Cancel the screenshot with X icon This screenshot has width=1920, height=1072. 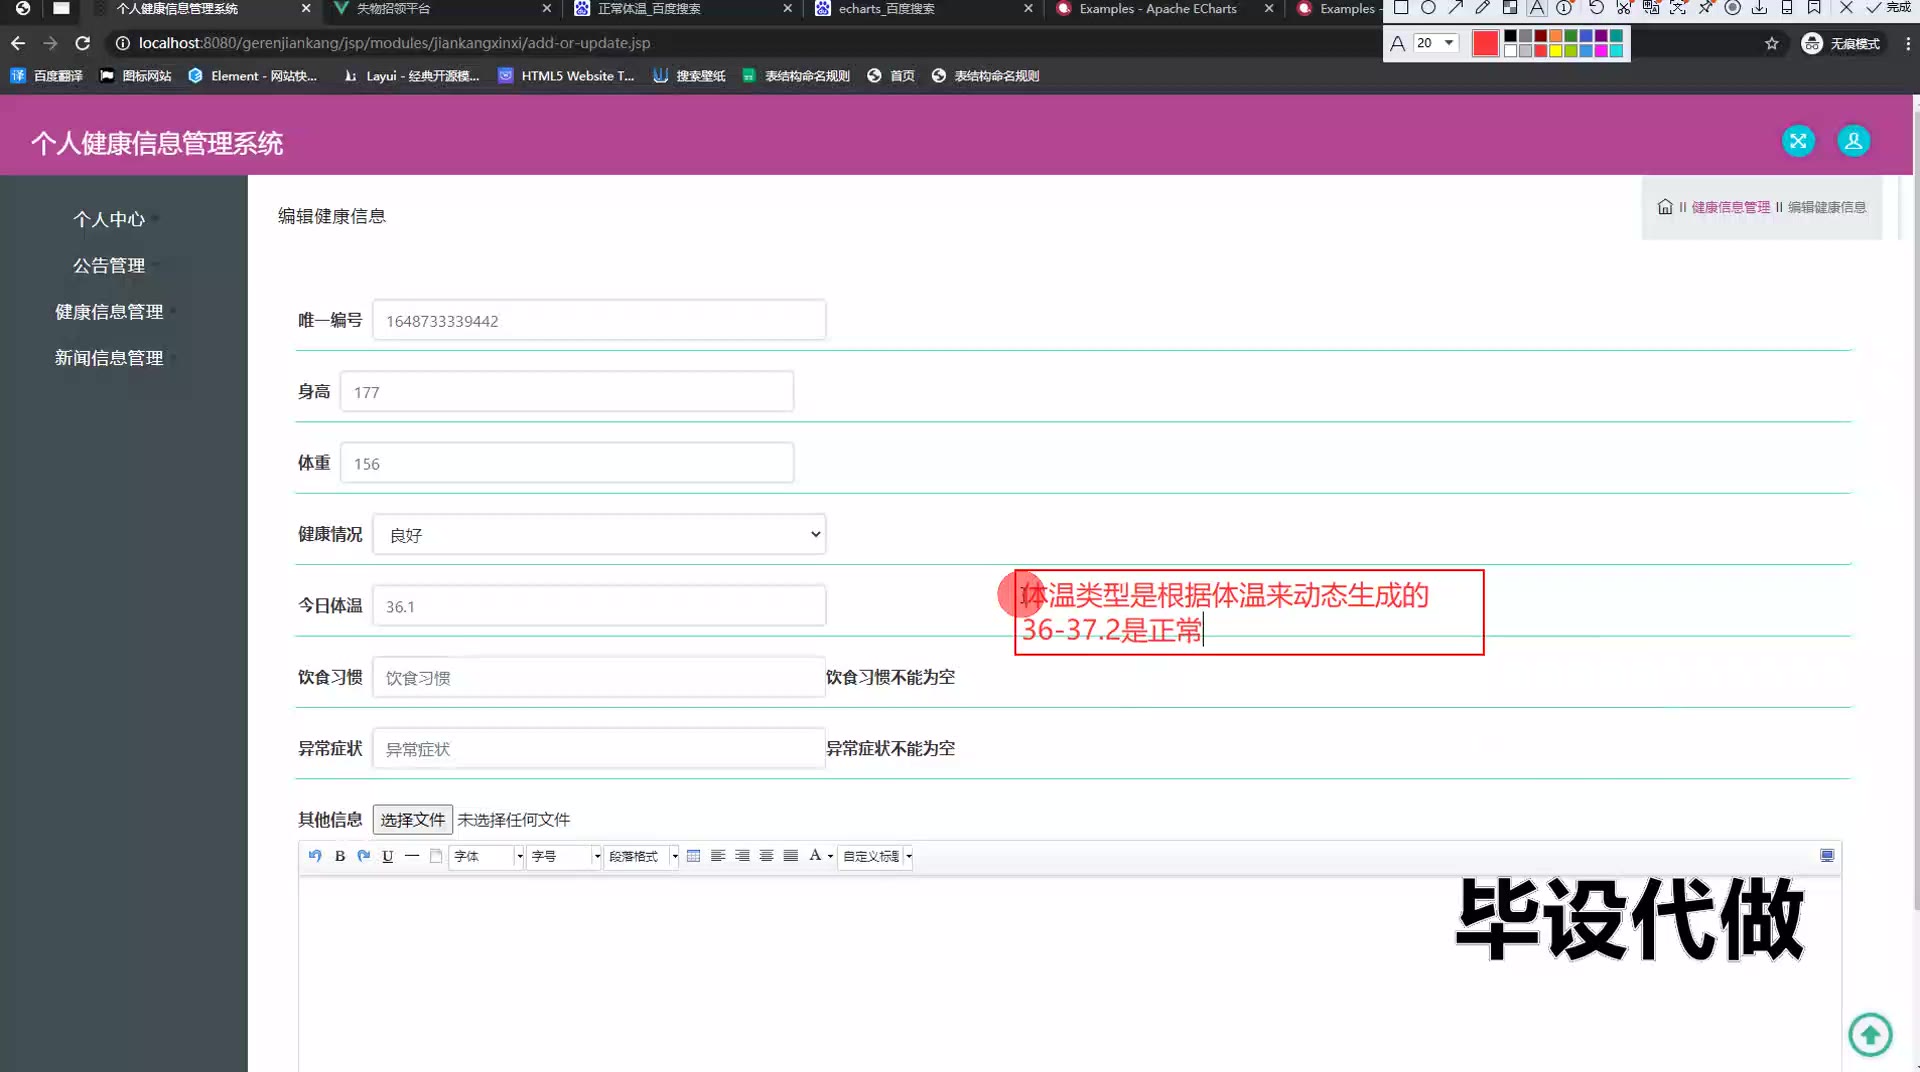point(1846,7)
